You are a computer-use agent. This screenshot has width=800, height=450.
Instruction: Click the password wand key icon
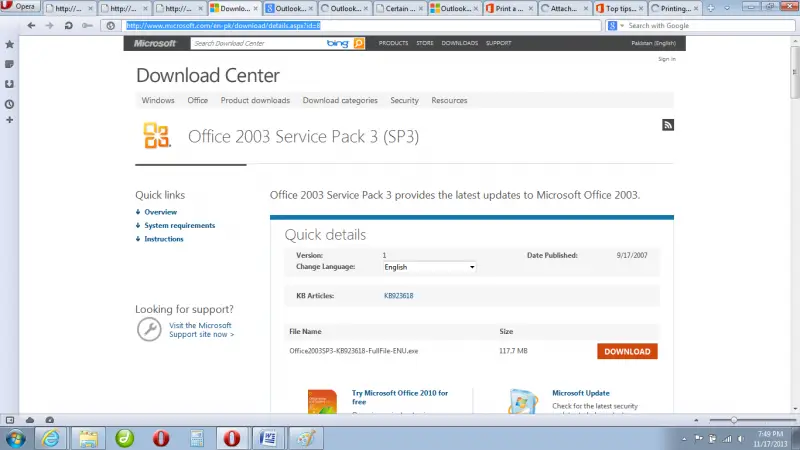(x=87, y=26)
